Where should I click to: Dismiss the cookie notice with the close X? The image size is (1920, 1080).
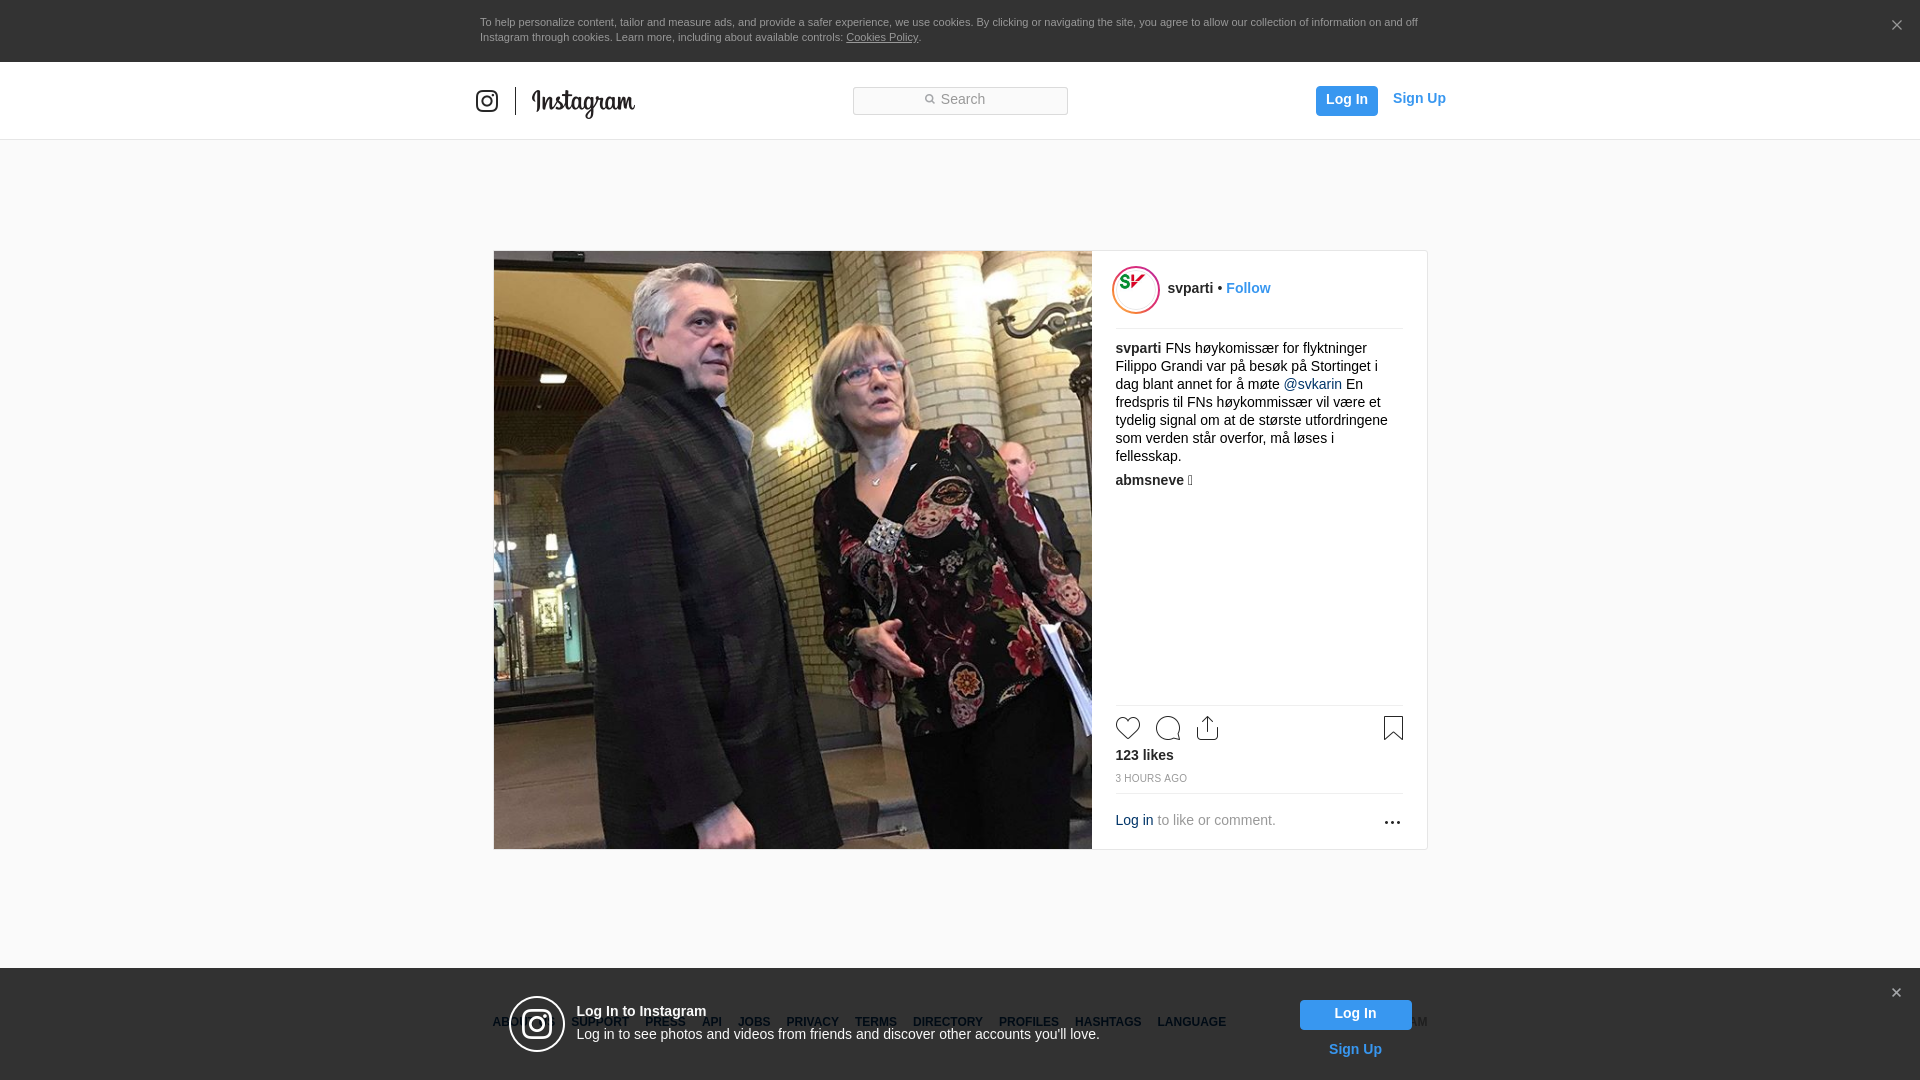1896,26
